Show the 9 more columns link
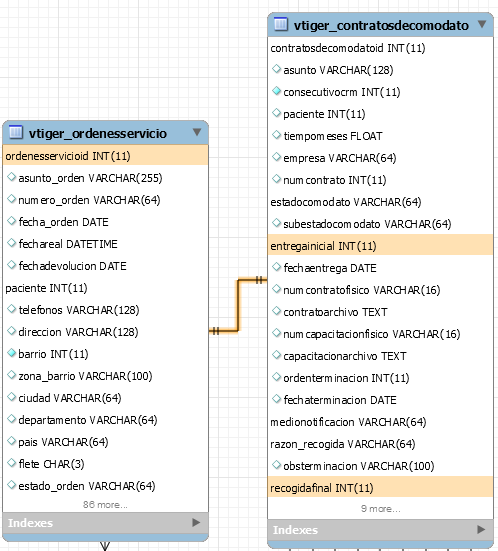The image size is (498, 551). click(381, 508)
